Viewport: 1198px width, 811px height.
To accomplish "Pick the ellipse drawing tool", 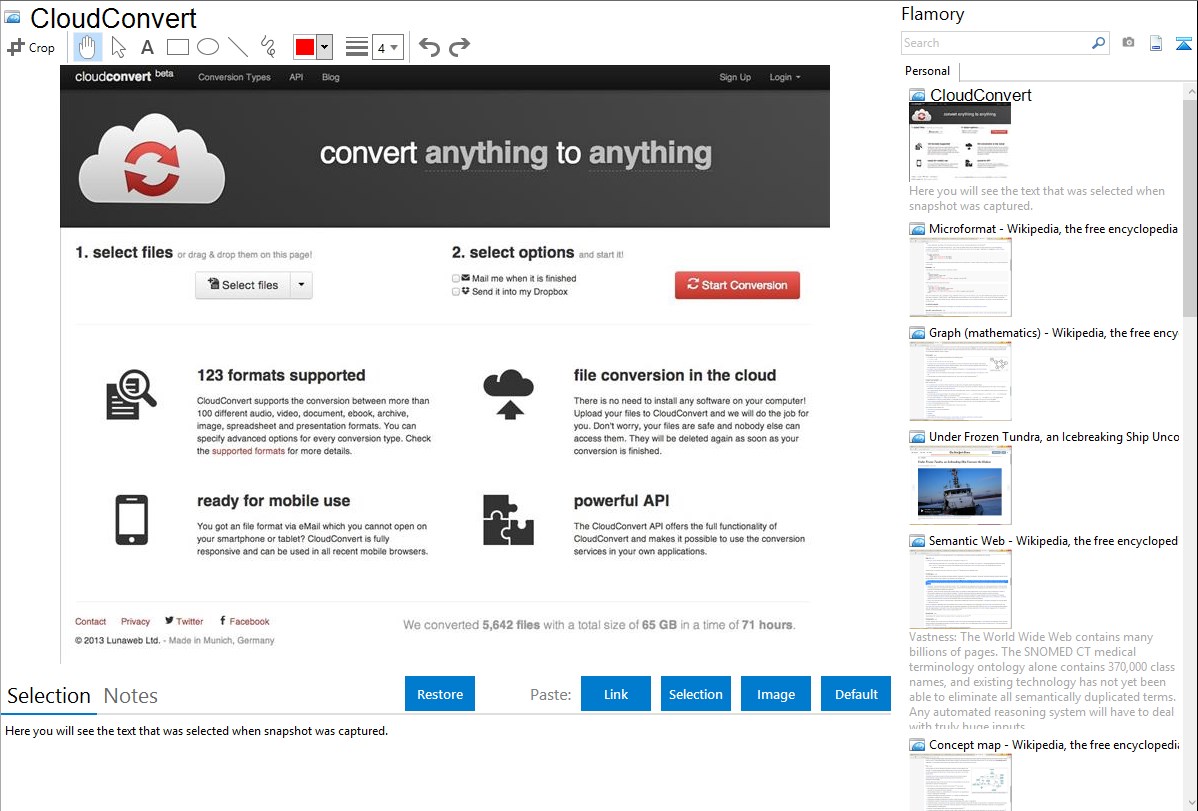I will click(208, 47).
